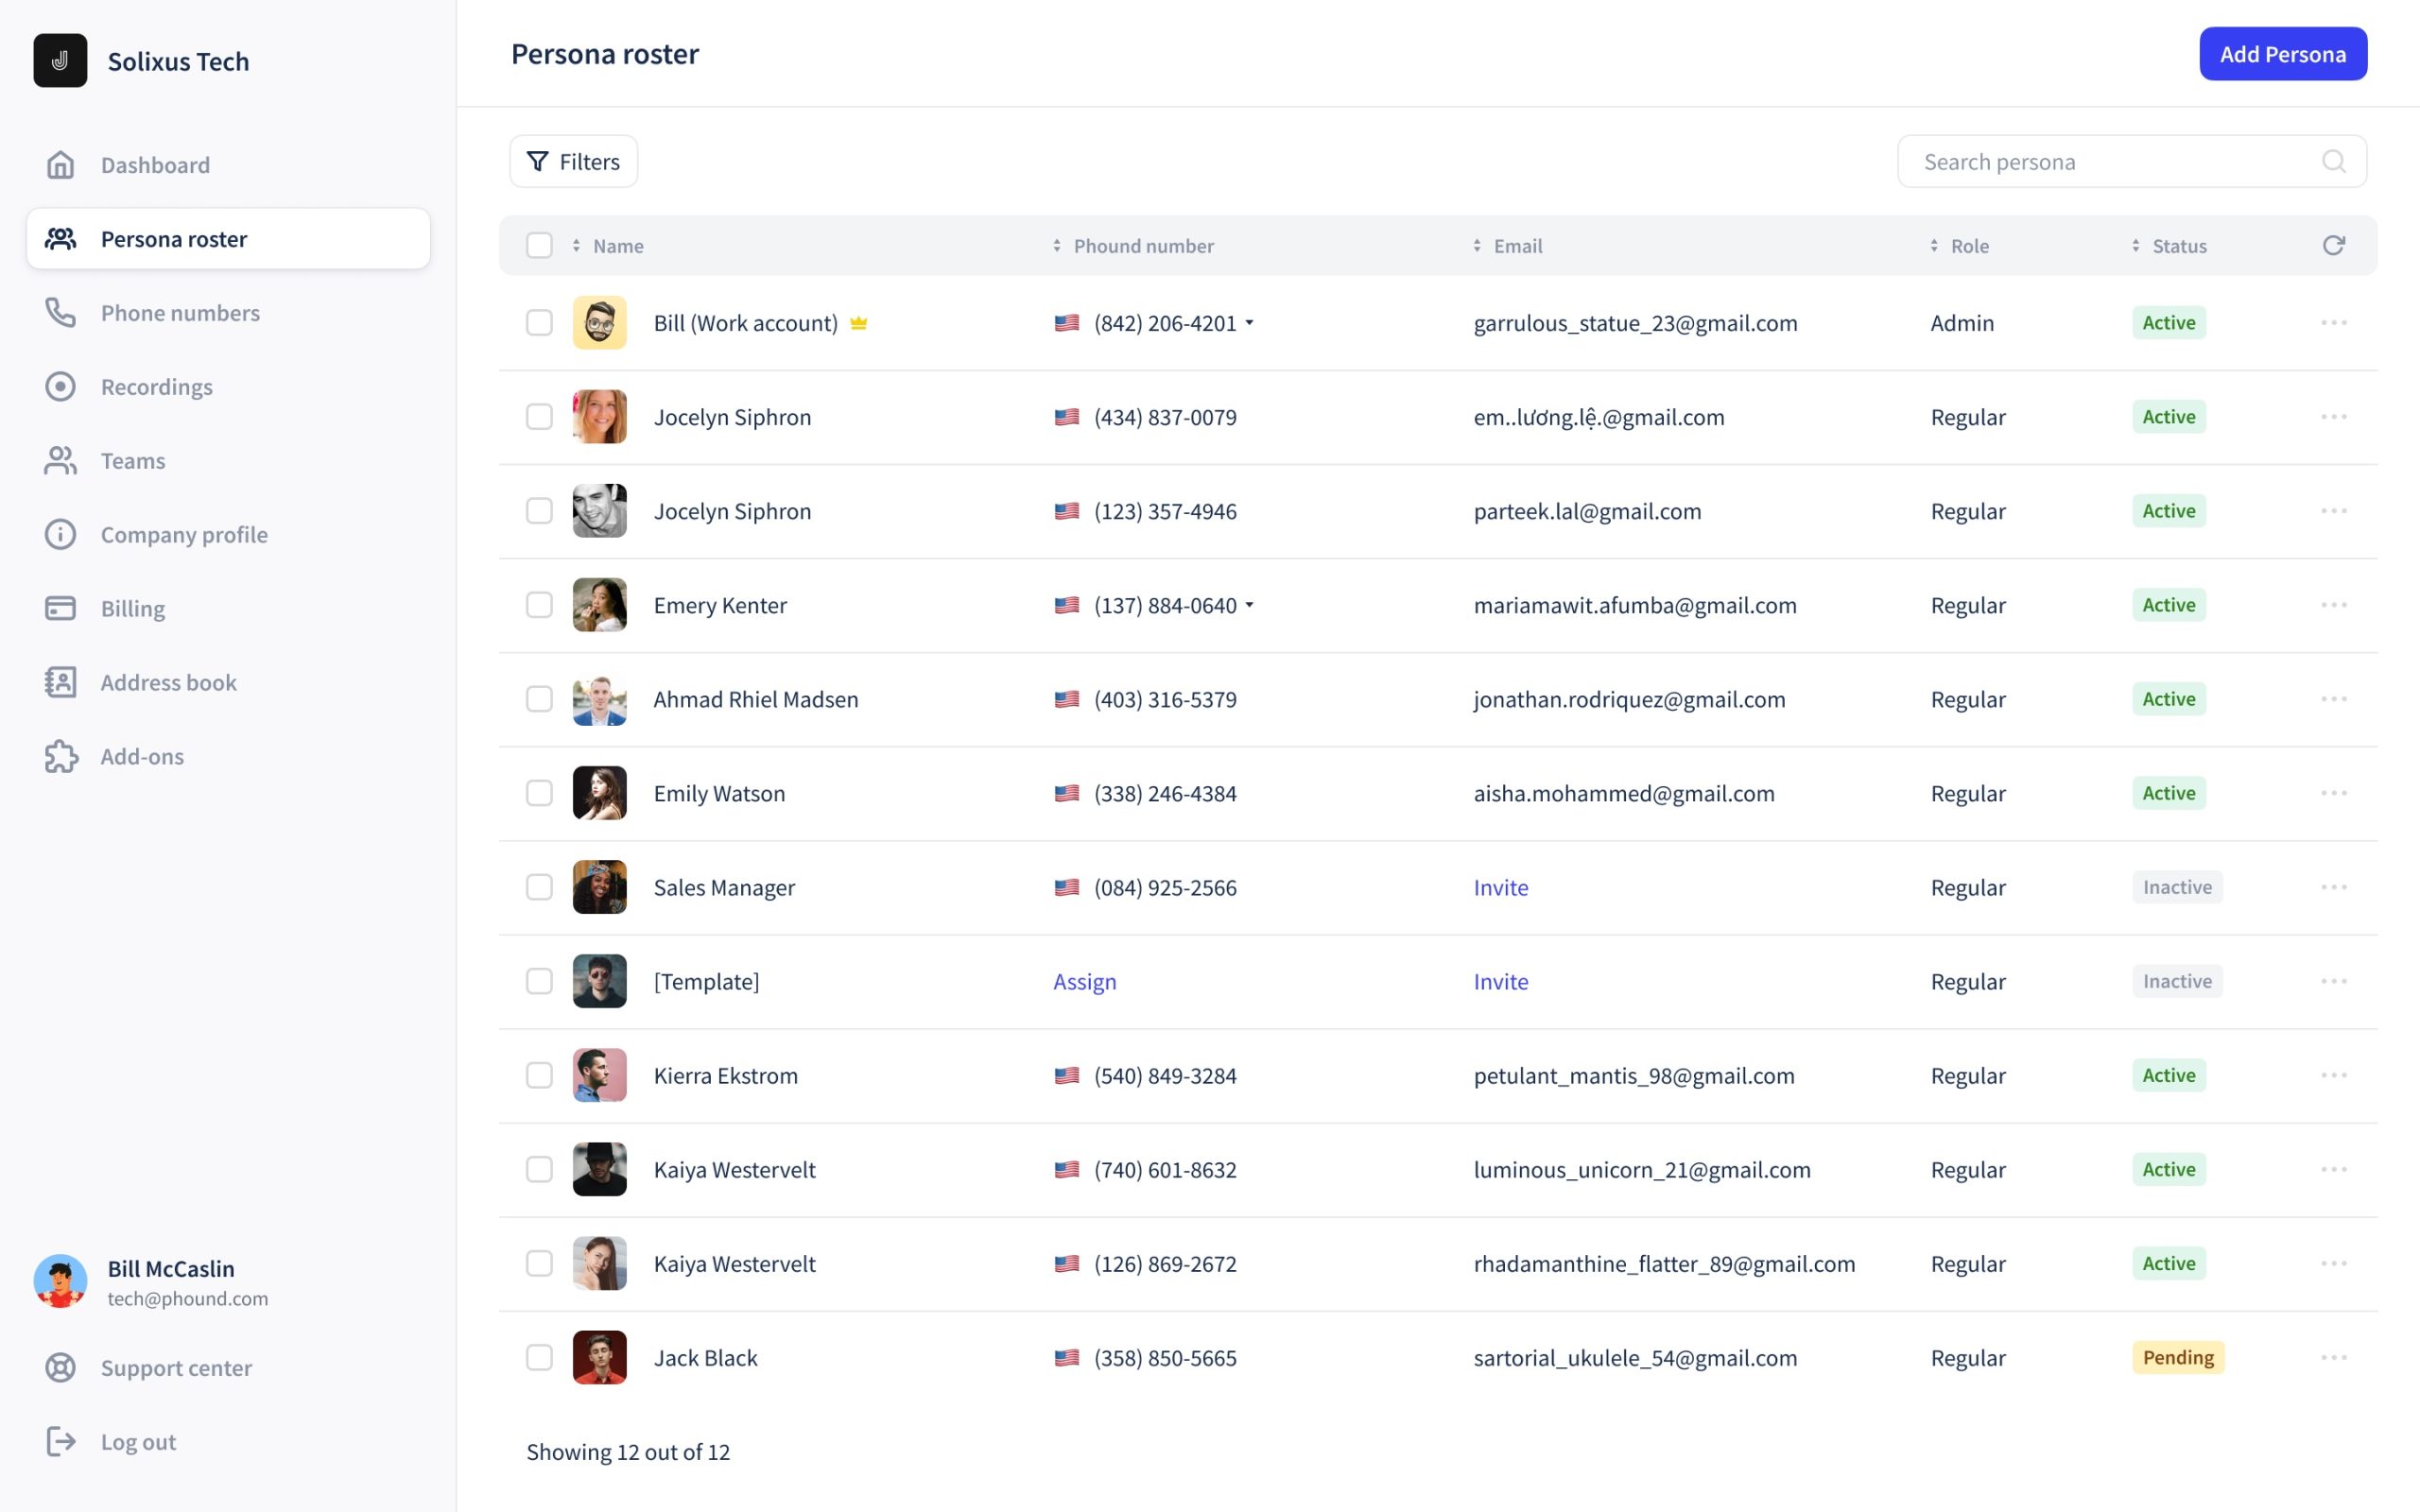
Task: Click Assign link for [Template] persona
Action: pyautogui.click(x=1084, y=981)
